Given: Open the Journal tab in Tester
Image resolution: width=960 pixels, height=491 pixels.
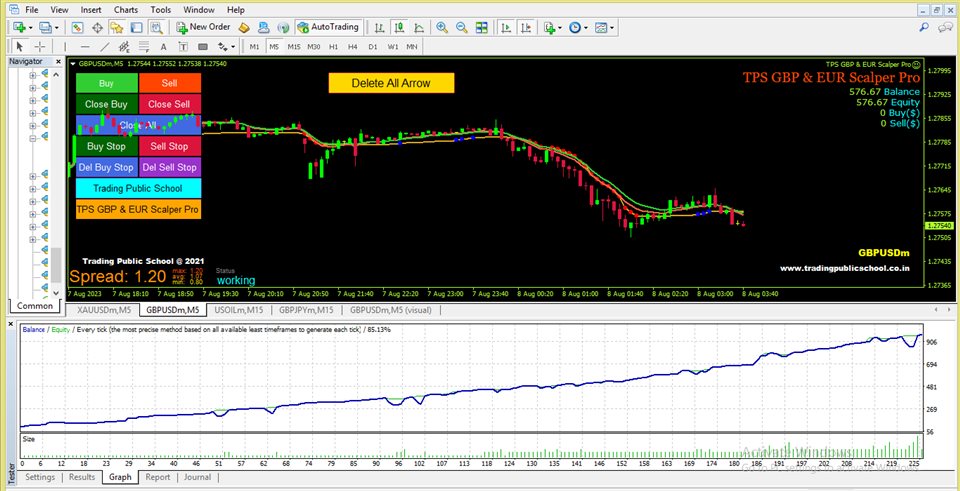Looking at the screenshot, I should pos(197,477).
